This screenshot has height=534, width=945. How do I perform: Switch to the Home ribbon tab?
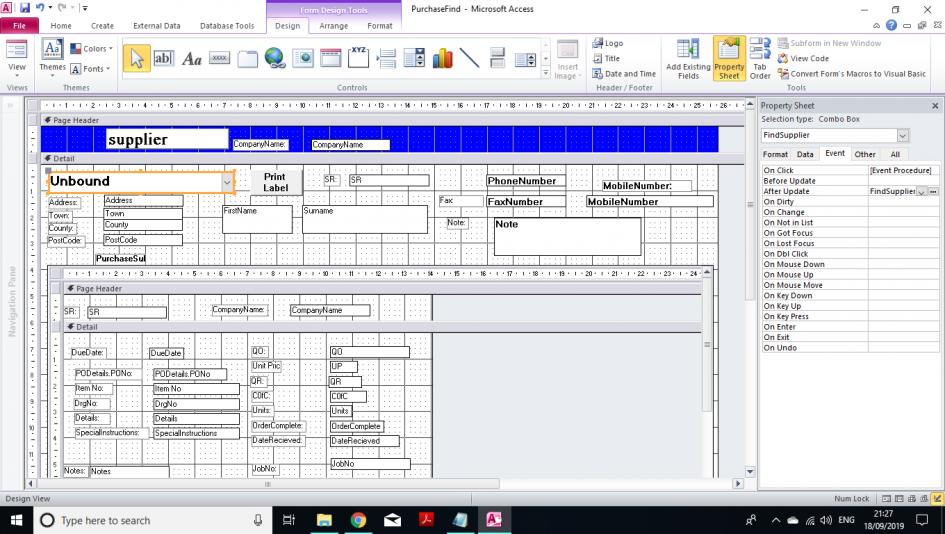click(x=61, y=26)
